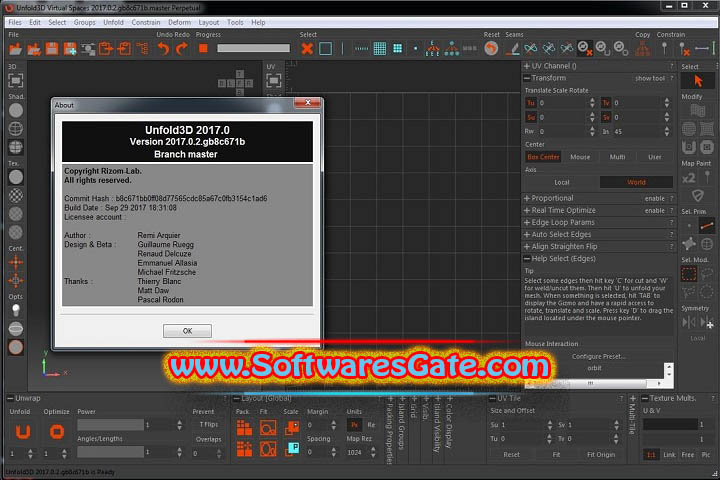Click the red stop progress icon
The width and height of the screenshot is (720, 480).
click(x=203, y=48)
